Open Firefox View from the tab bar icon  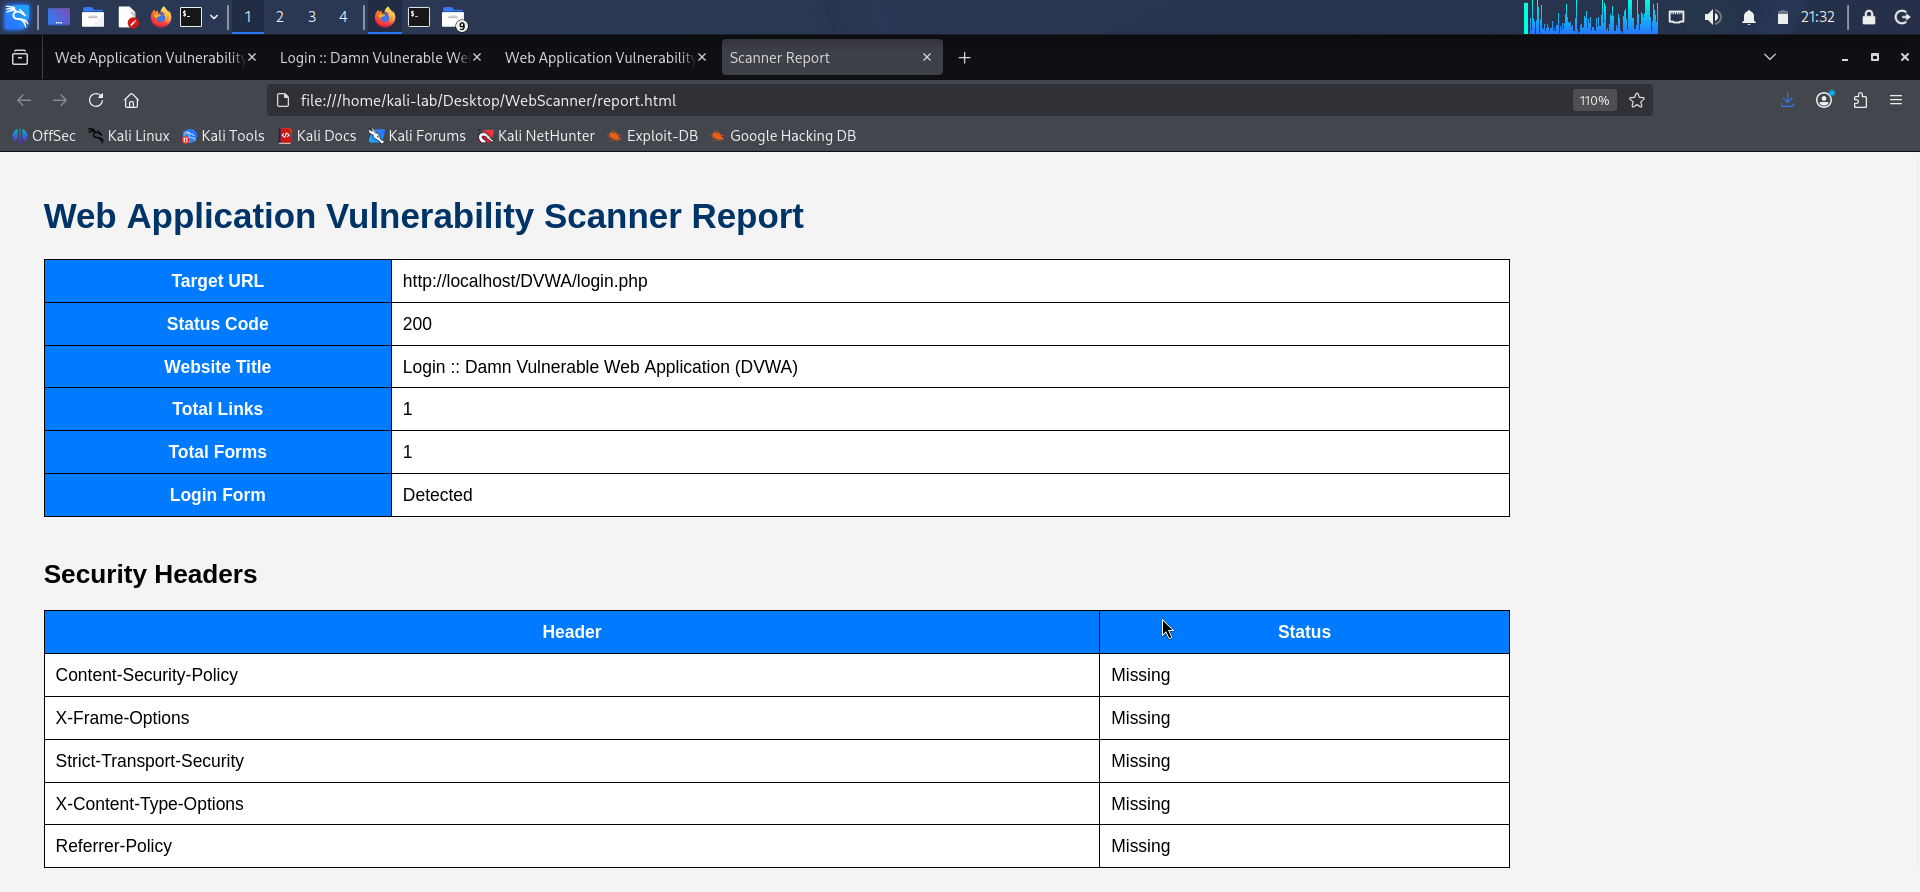point(20,58)
